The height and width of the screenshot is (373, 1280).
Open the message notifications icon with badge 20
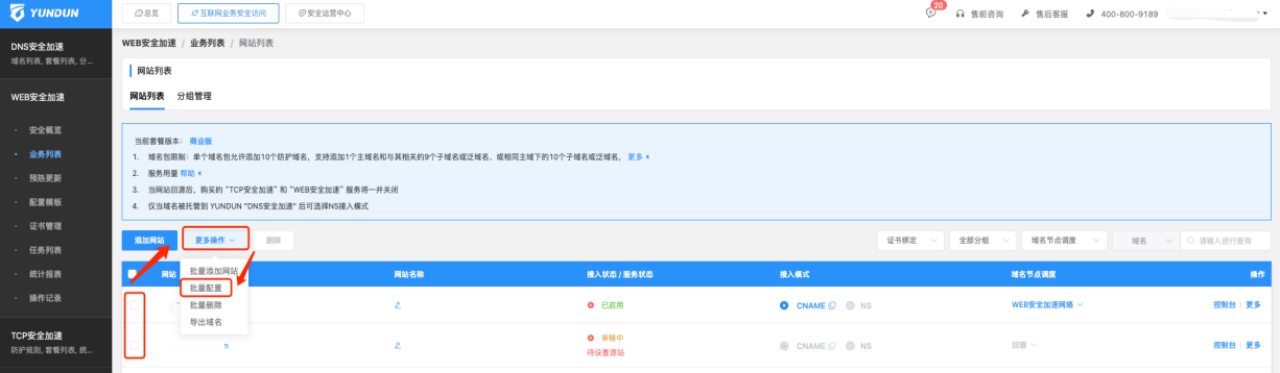click(x=931, y=14)
